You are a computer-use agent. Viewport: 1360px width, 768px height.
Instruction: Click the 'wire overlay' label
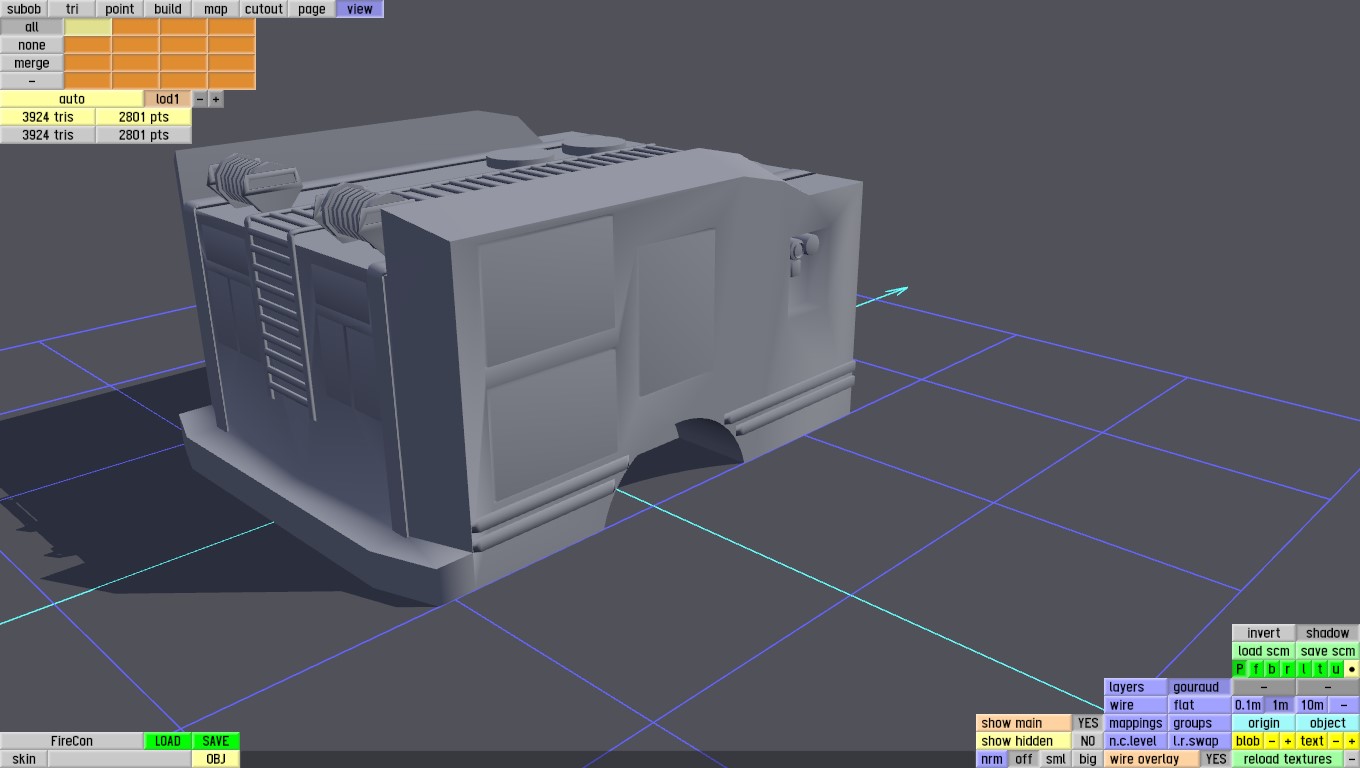tap(1152, 759)
